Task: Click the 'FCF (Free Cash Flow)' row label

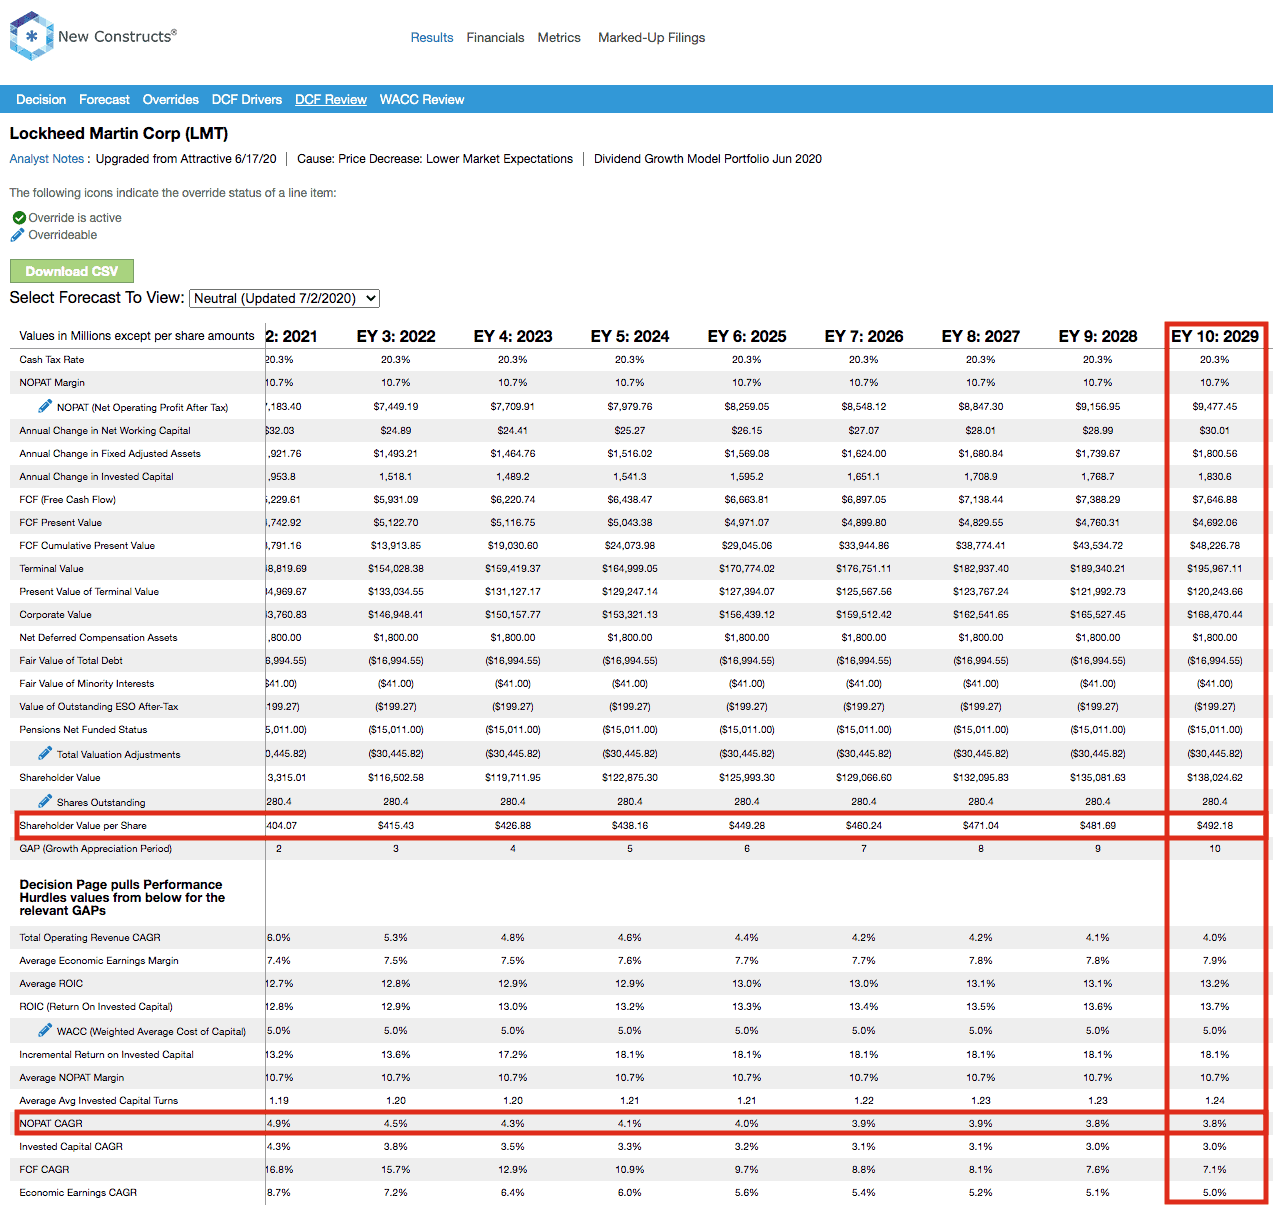Action: click(68, 500)
